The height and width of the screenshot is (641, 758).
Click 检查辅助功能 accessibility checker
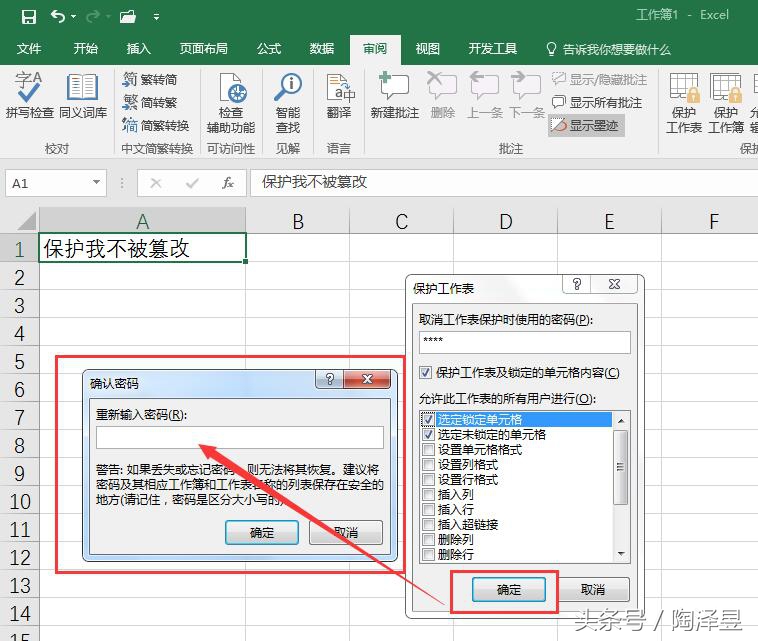coord(231,103)
